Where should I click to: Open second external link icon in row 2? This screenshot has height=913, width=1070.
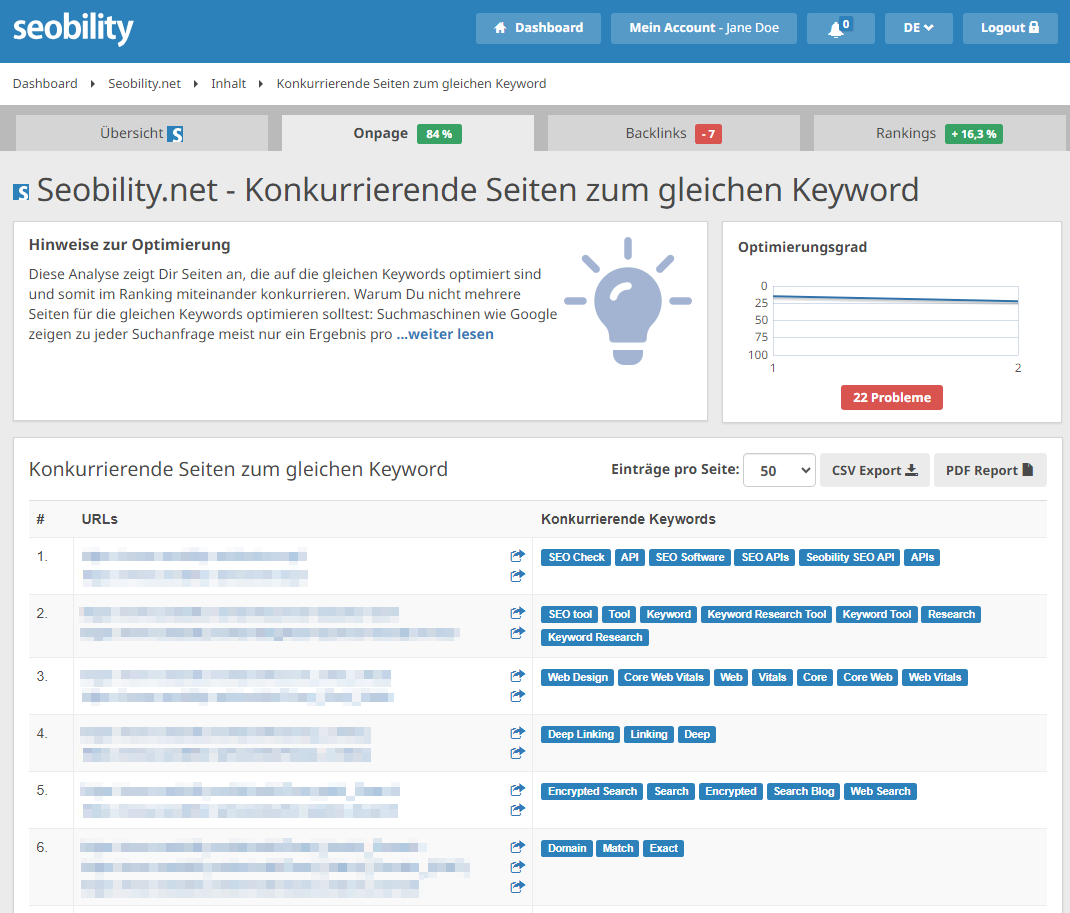(x=517, y=633)
